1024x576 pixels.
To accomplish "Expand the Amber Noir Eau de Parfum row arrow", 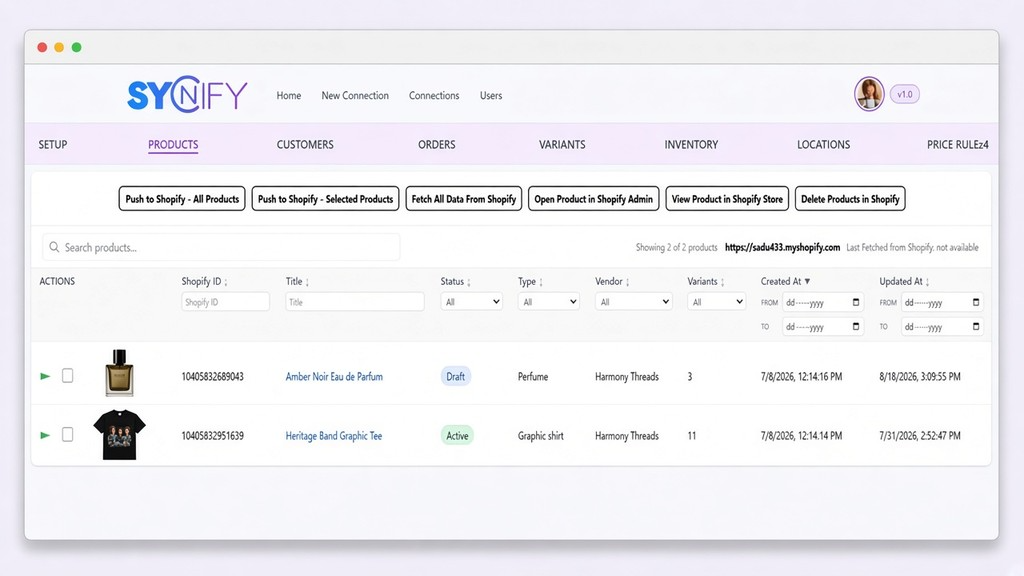I will click(x=45, y=376).
